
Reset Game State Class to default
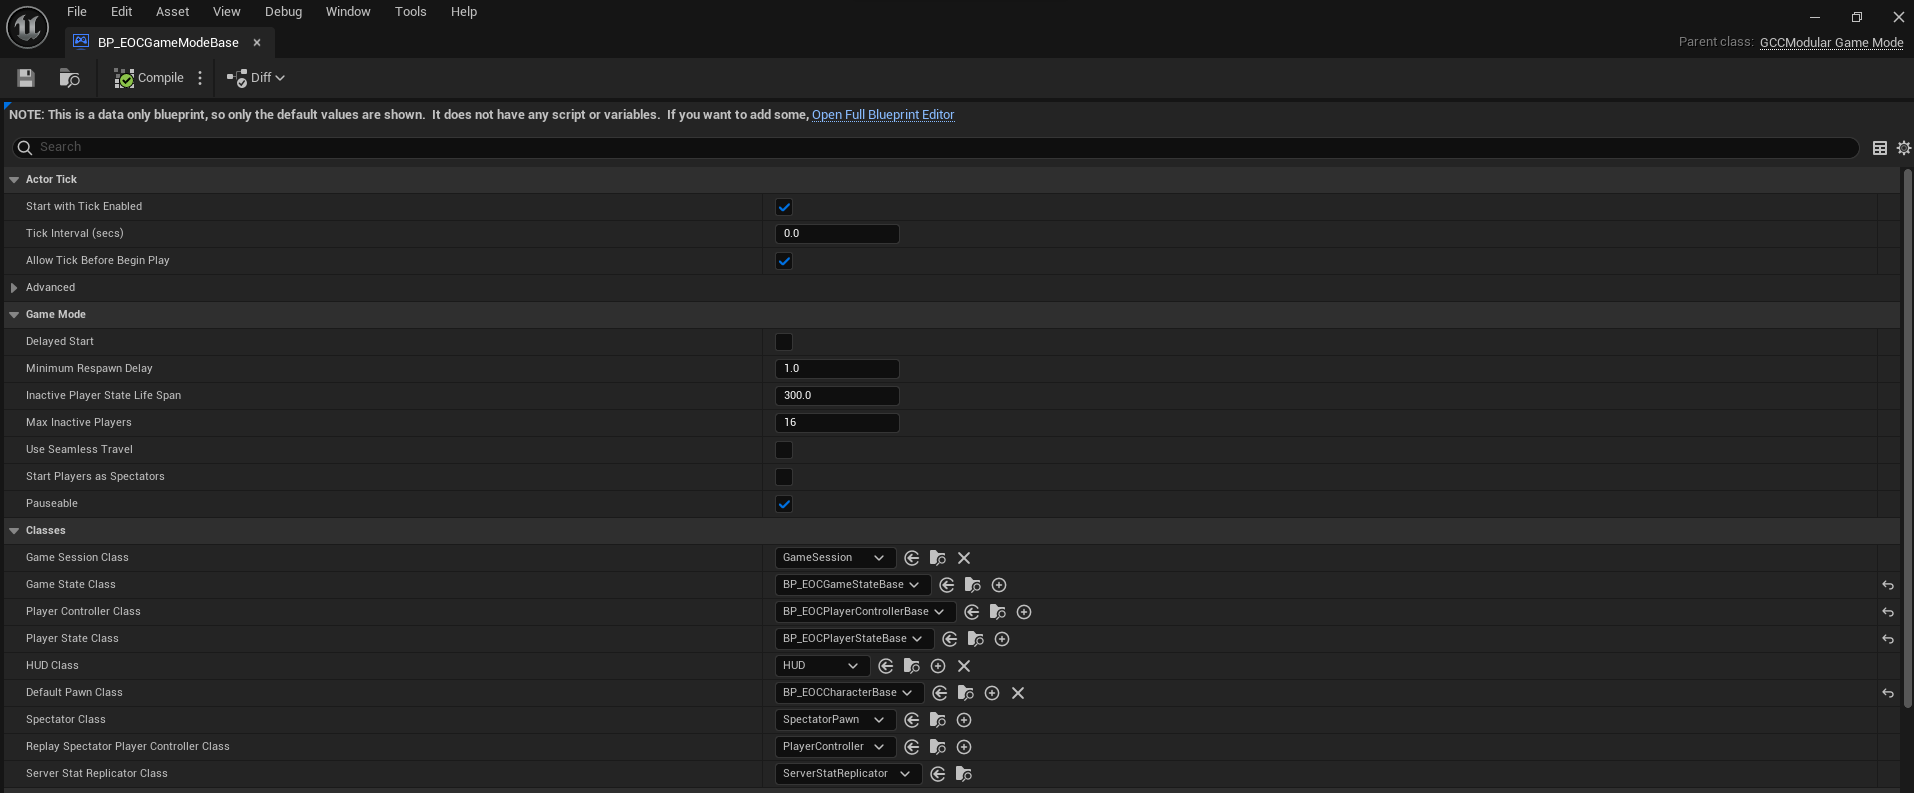pyautogui.click(x=1887, y=585)
